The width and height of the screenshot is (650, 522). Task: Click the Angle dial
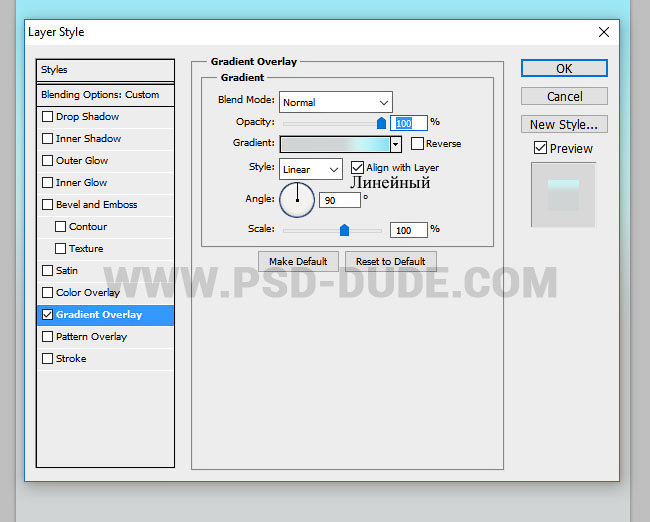(297, 200)
